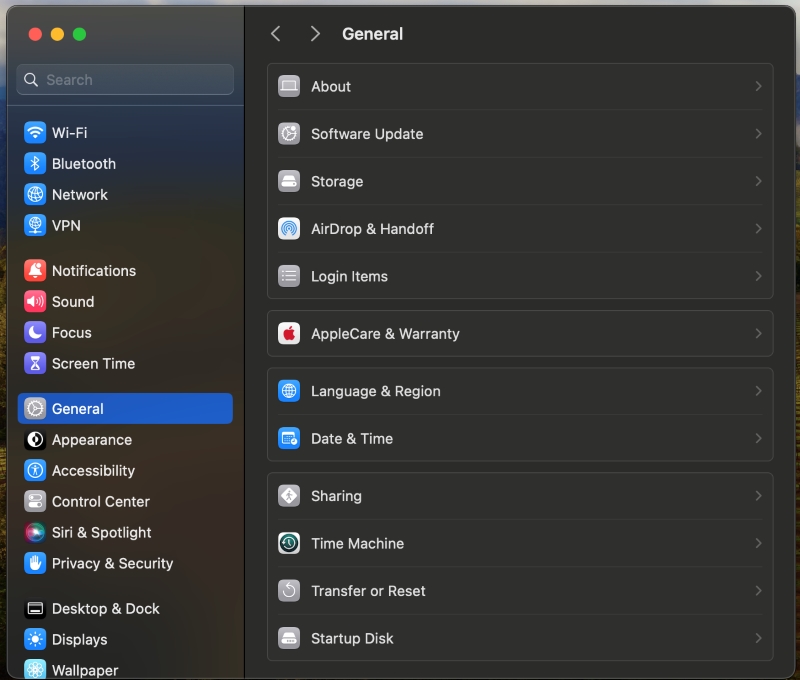Click the chevron beside Storage
Viewport: 800px width, 680px height.
758,181
